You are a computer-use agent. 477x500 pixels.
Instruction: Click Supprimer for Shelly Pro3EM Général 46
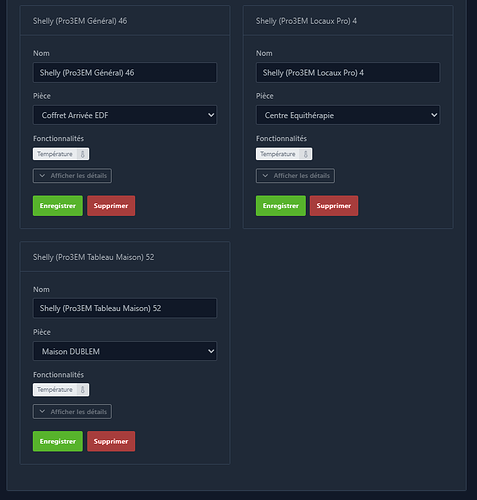(x=111, y=206)
